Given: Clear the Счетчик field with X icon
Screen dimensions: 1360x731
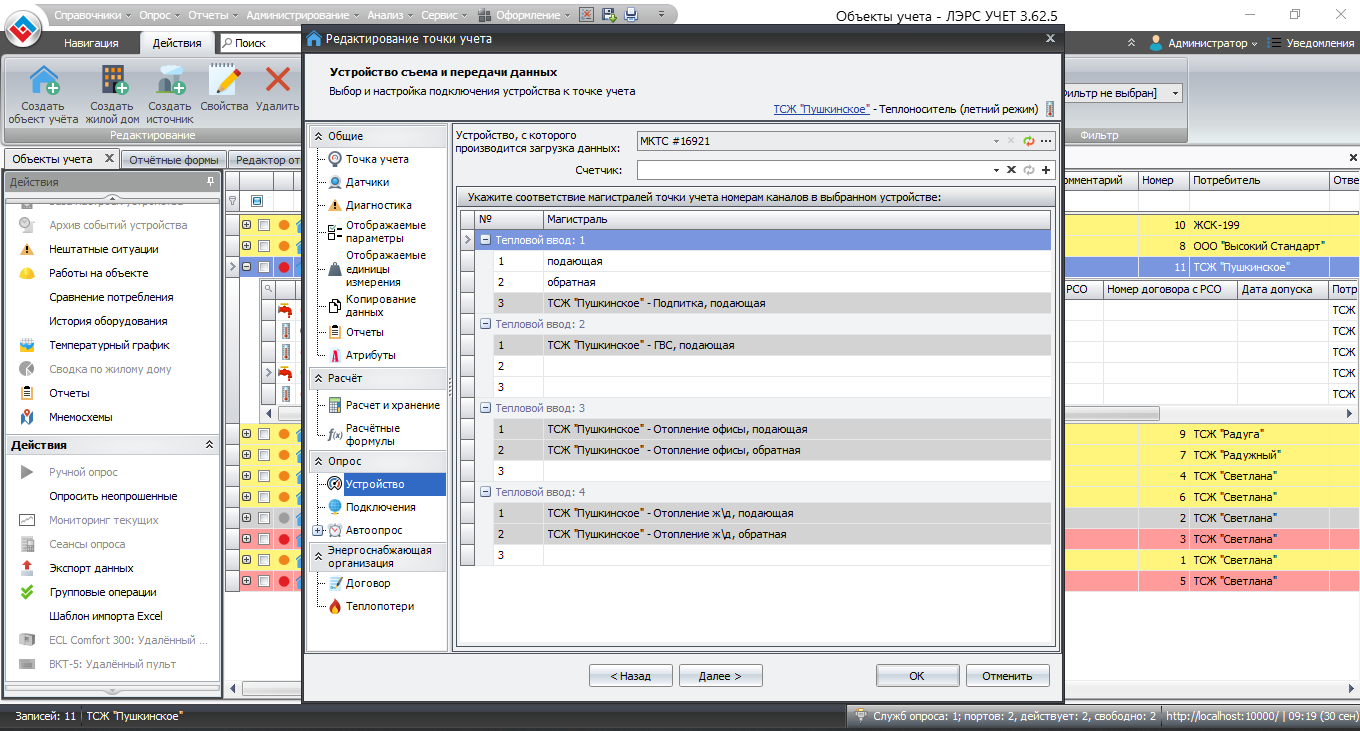Looking at the screenshot, I should (1011, 170).
